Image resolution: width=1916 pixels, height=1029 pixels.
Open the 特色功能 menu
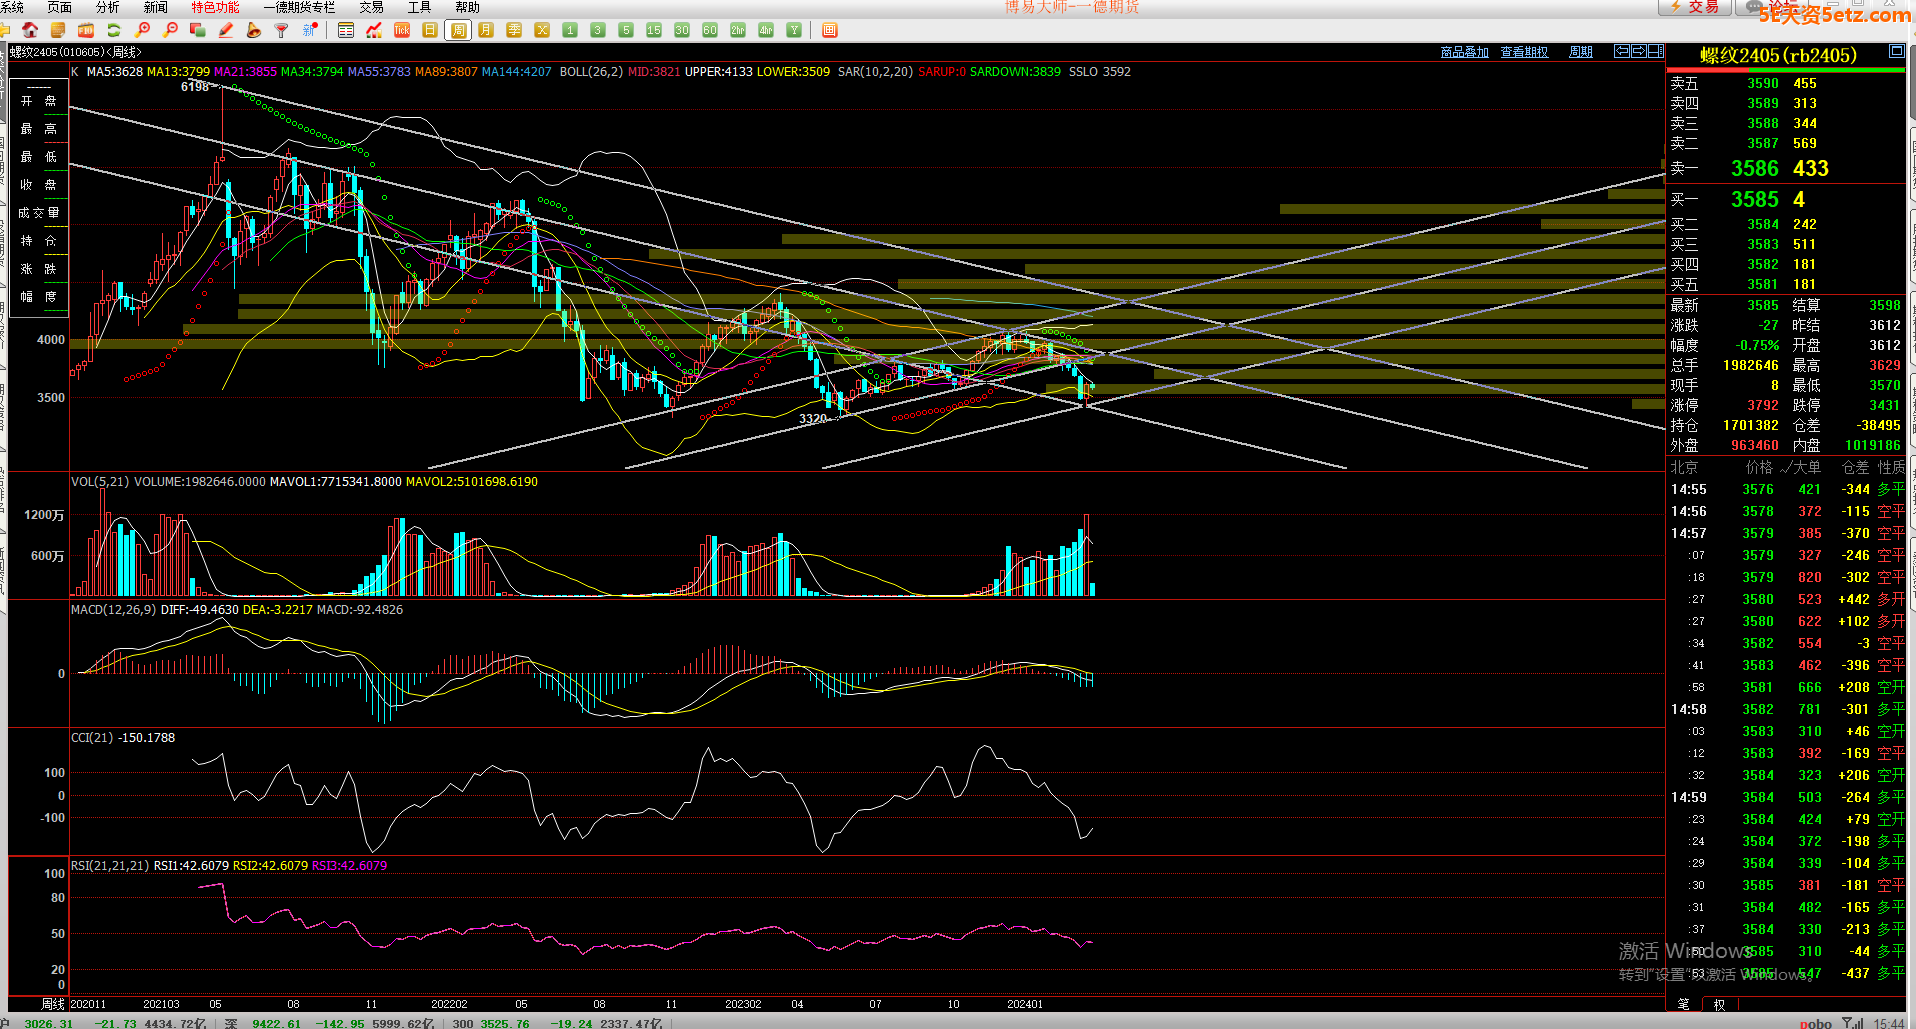215,7
